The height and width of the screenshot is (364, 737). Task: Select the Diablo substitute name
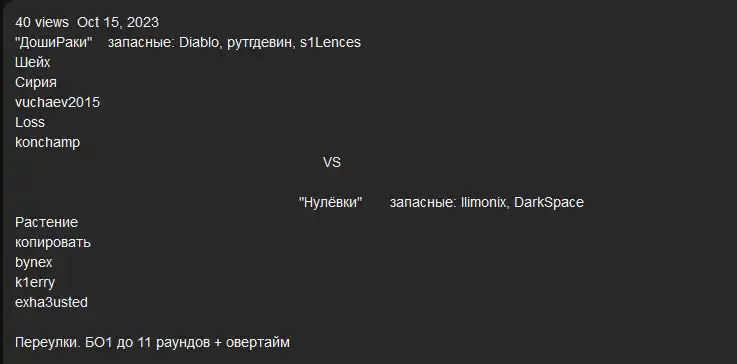199,42
